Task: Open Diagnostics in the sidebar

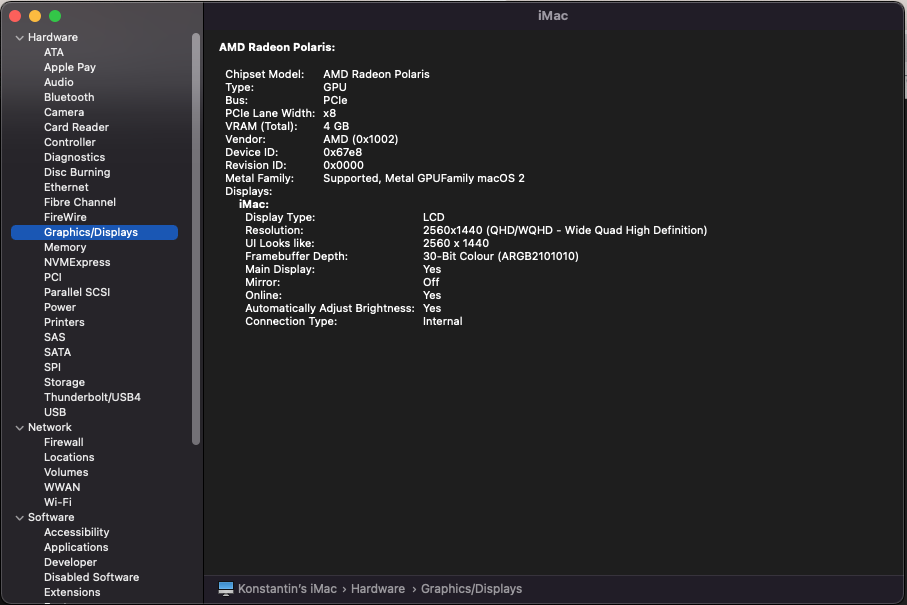Action: click(75, 157)
